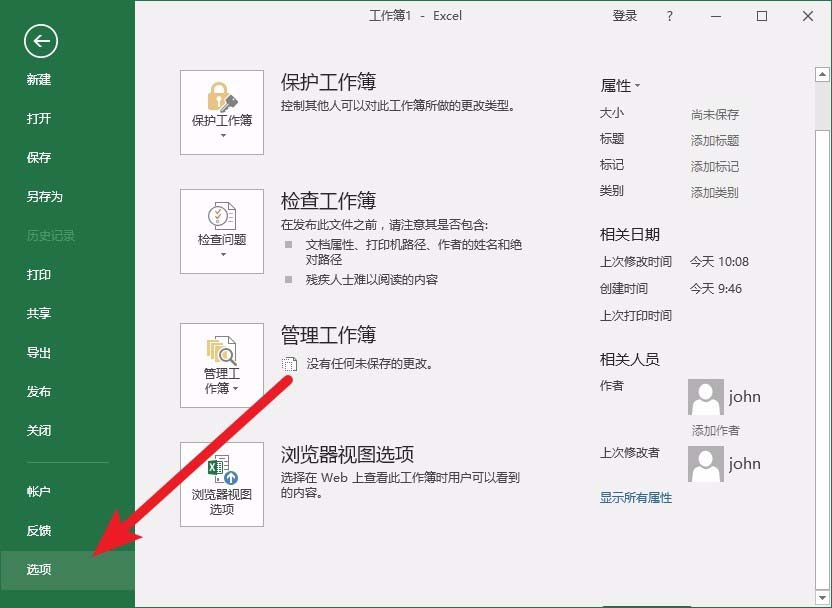Screen dimensions: 832x608
Task: Select 保存 in the sidebar
Action: coord(39,158)
